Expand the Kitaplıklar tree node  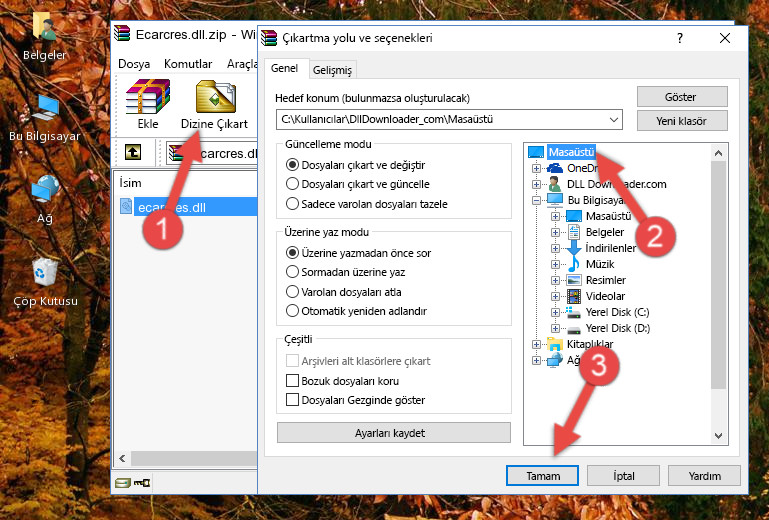click(x=536, y=344)
